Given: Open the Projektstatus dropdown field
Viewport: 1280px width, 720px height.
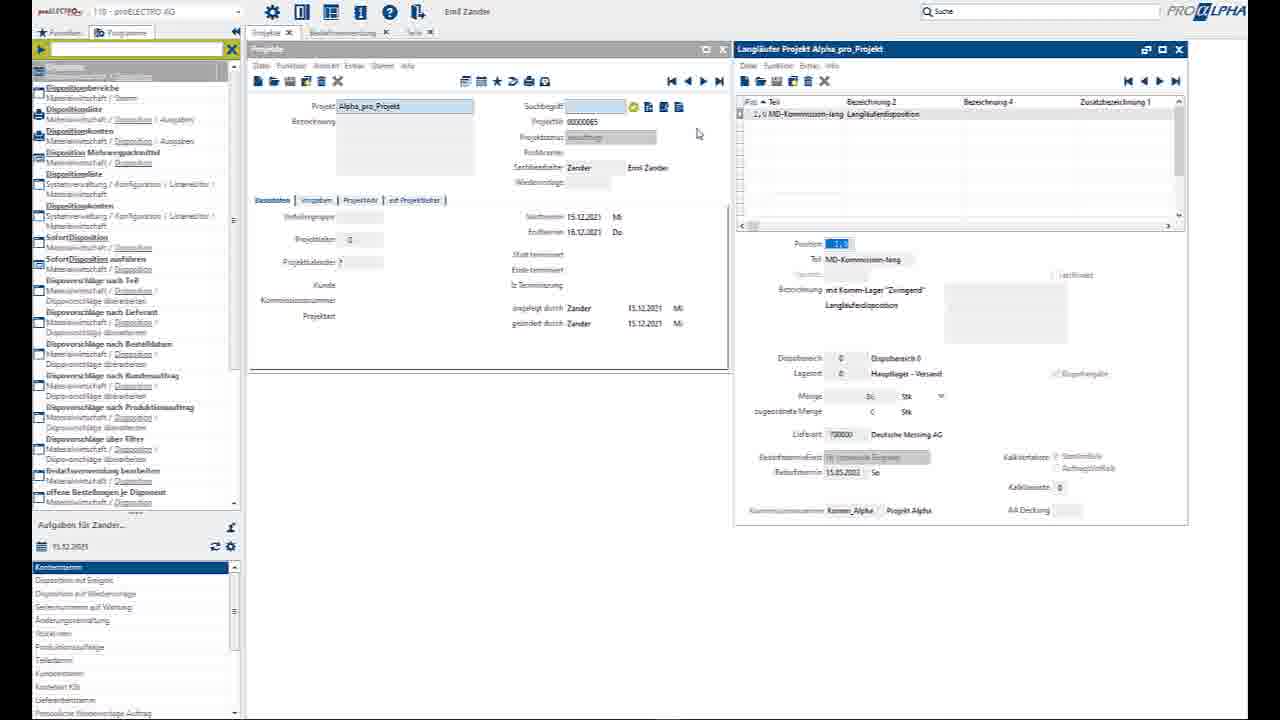Looking at the screenshot, I should 611,137.
